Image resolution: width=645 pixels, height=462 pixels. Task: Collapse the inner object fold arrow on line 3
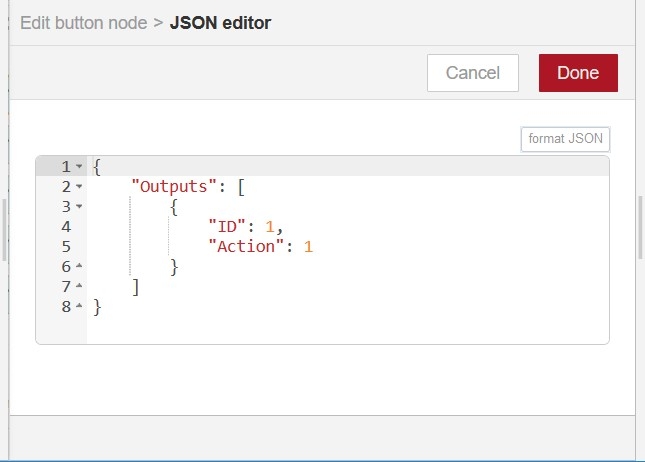pyautogui.click(x=80, y=206)
